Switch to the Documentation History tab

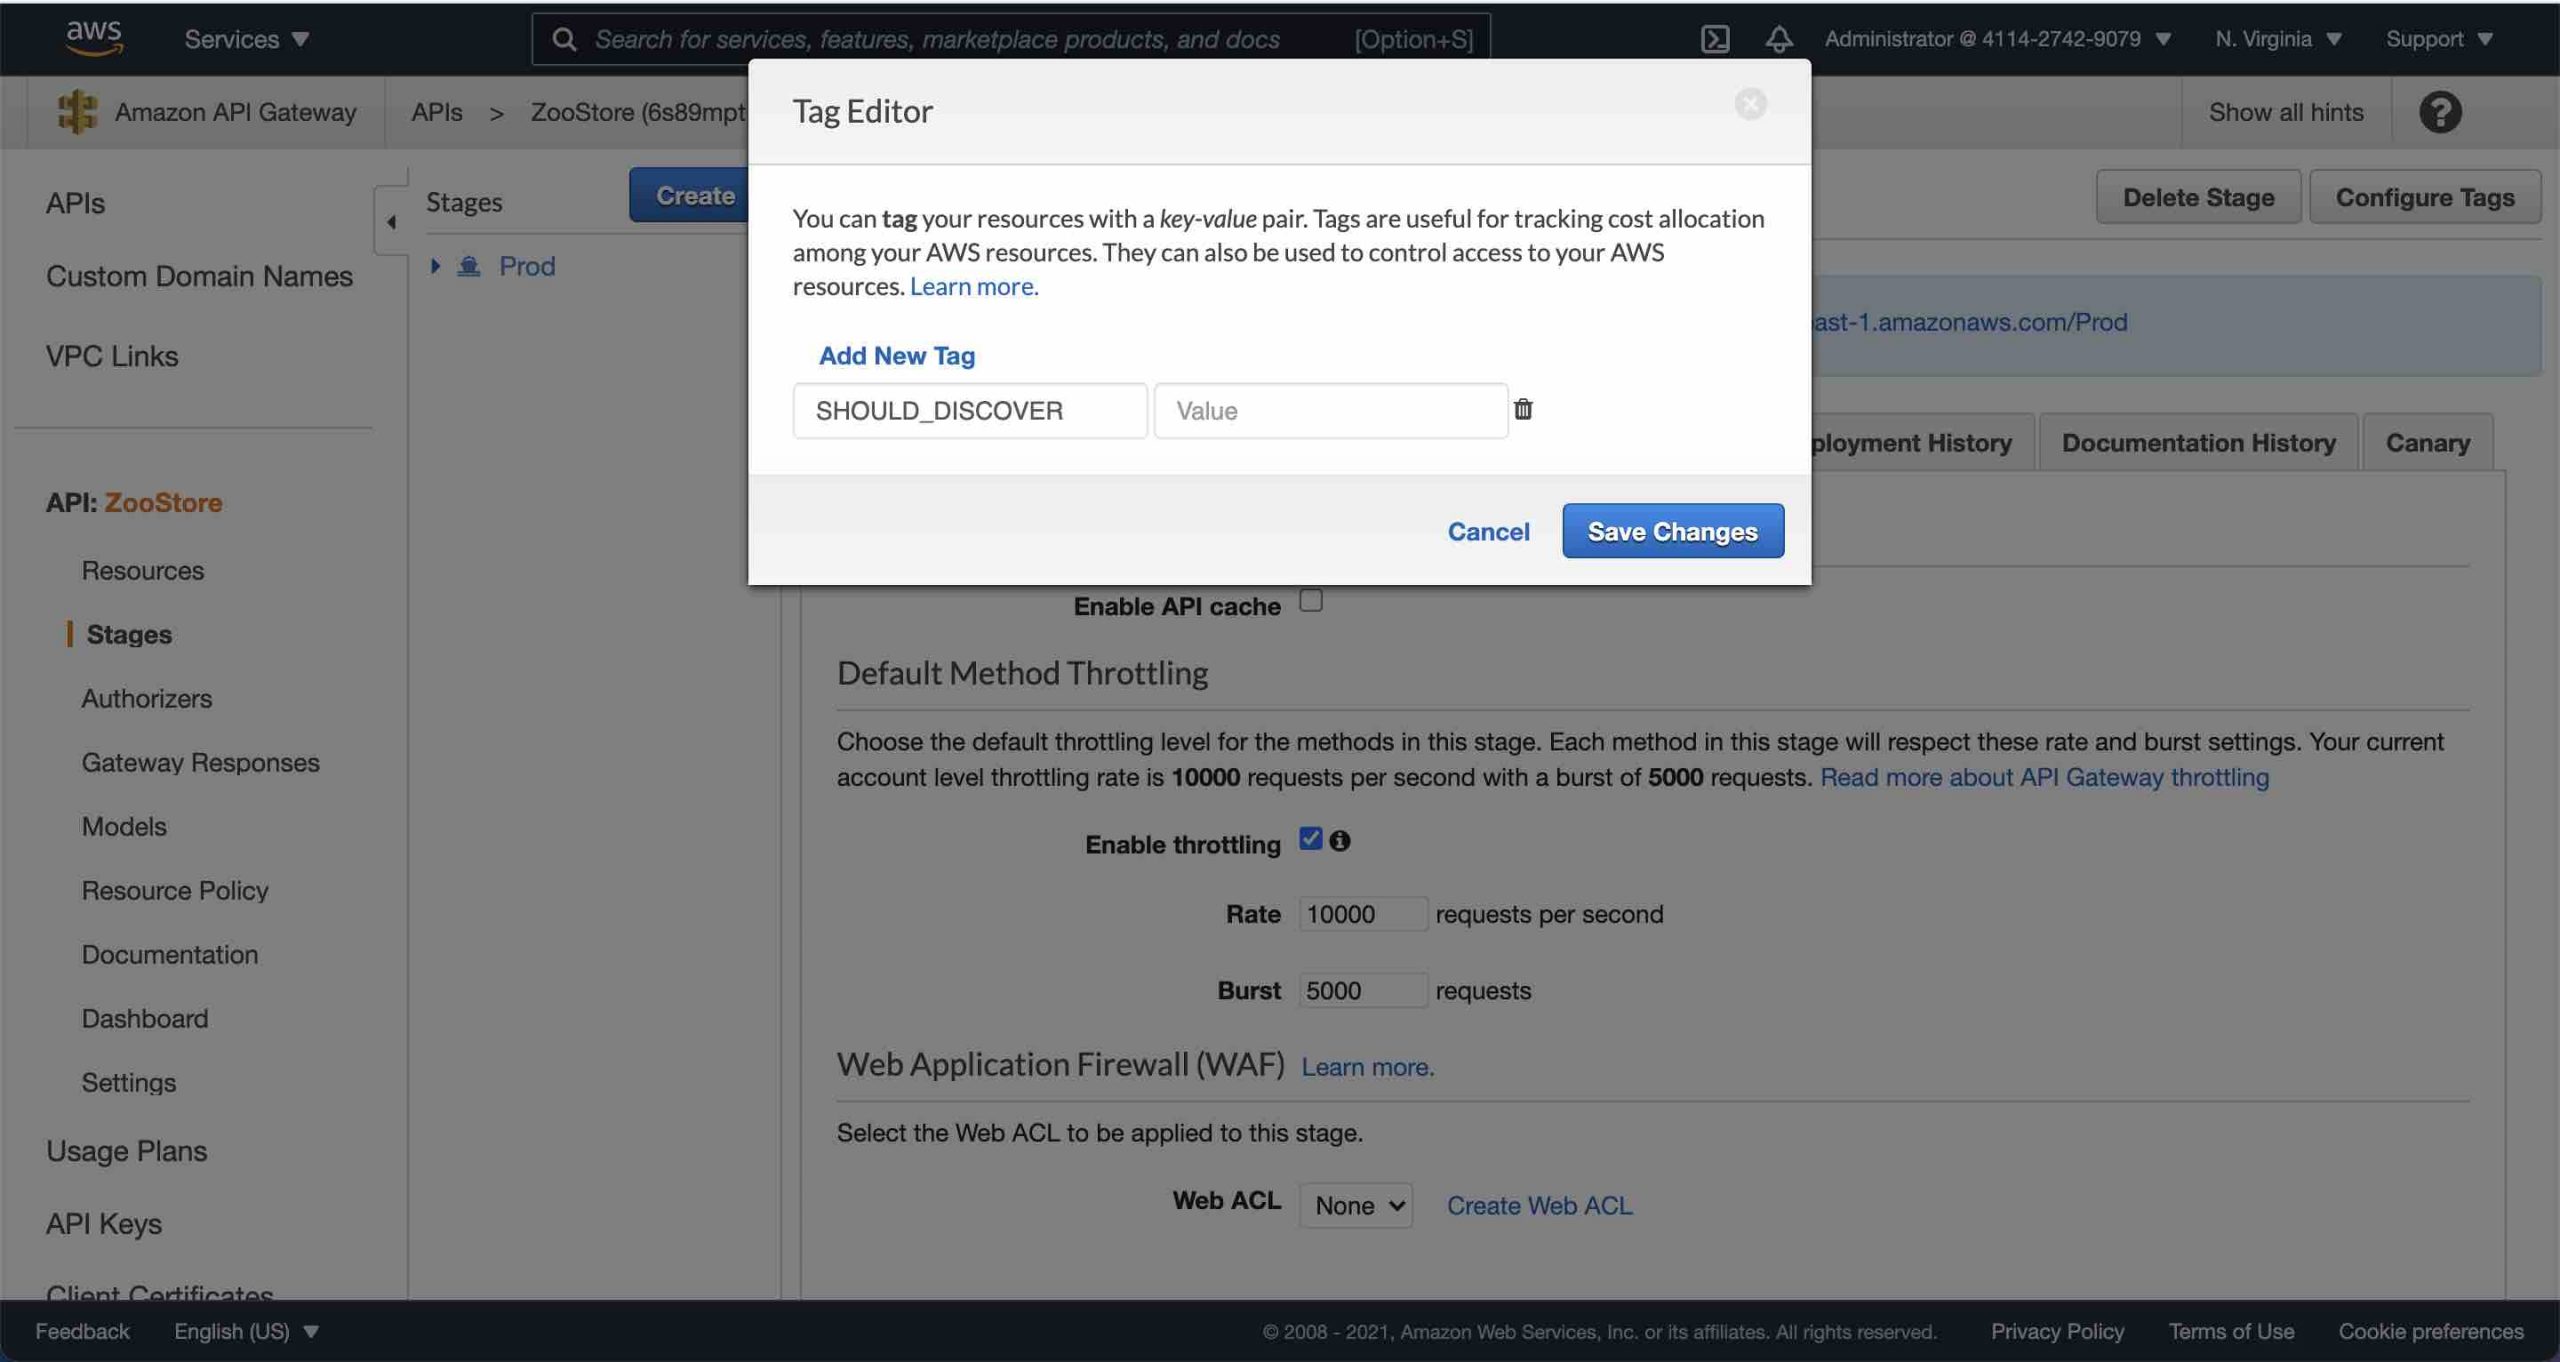[2198, 442]
